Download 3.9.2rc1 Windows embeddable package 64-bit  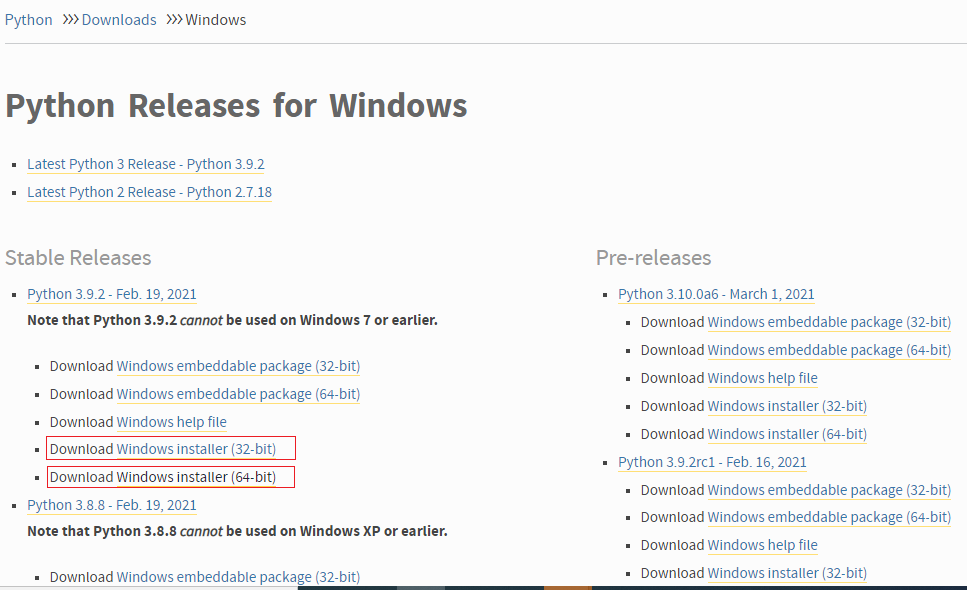(x=828, y=516)
